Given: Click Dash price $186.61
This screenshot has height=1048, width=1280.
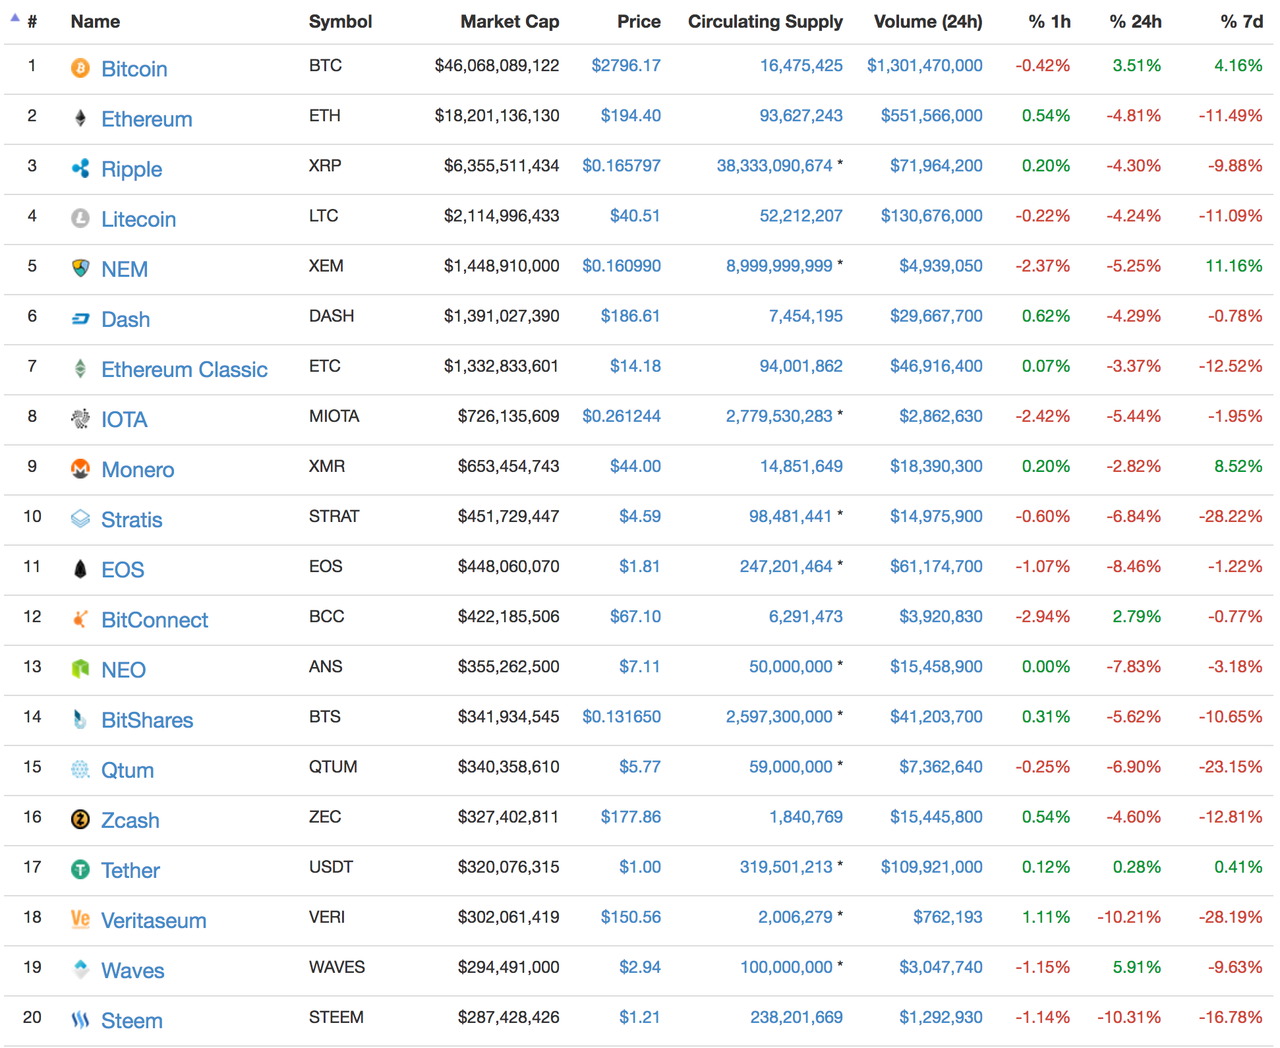Looking at the screenshot, I should click(630, 315).
